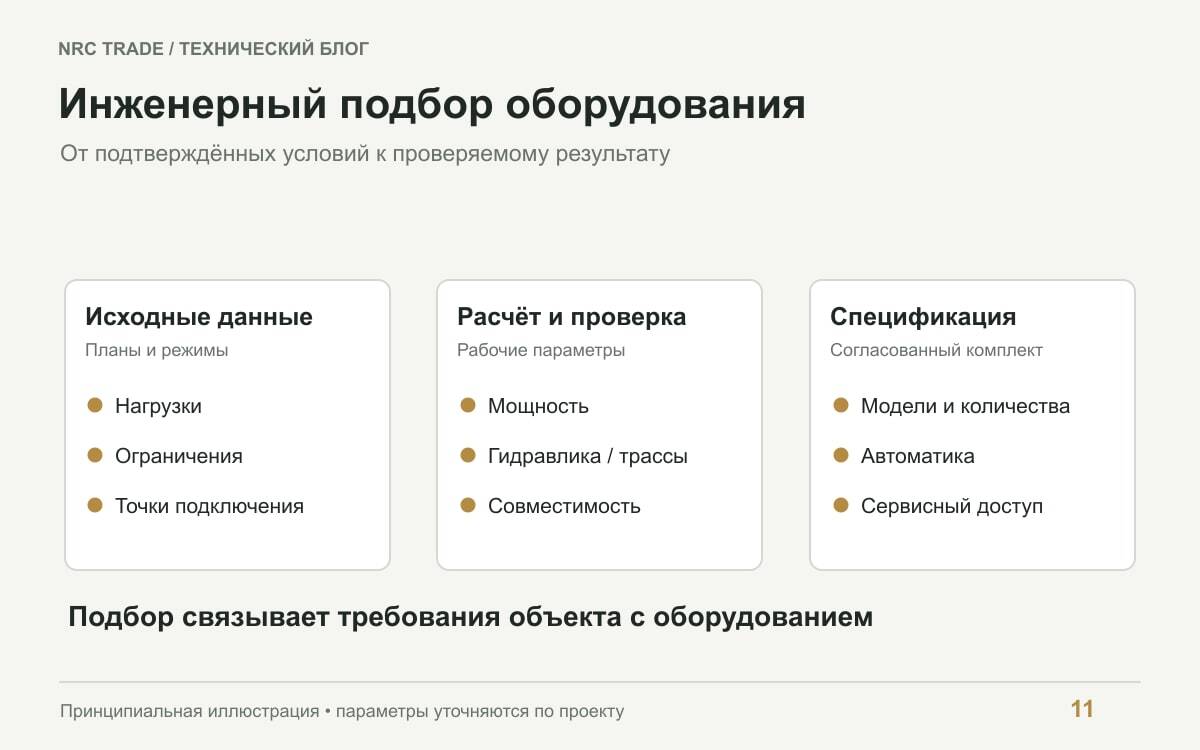Select the title Инженерный подбор оборудования
Image resolution: width=1200 pixels, height=750 pixels.
pyautogui.click(x=432, y=105)
